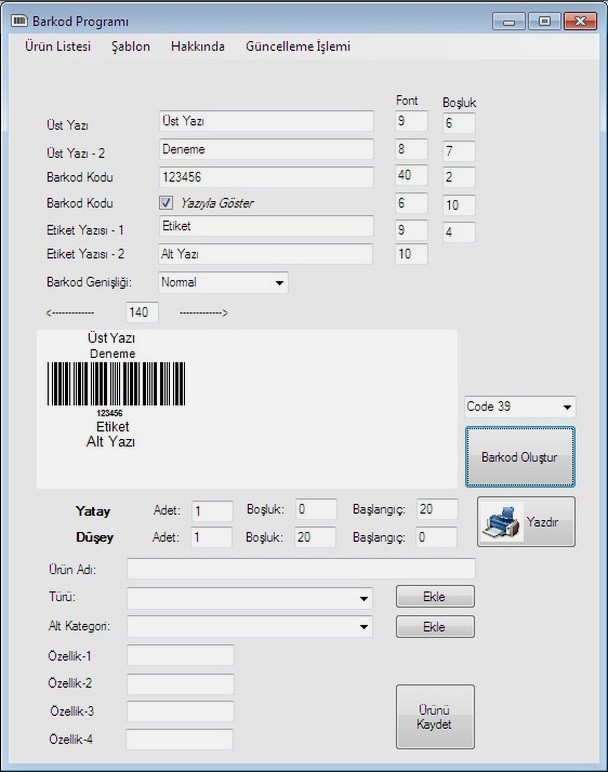This screenshot has width=608, height=772.
Task: Click the Düşey Başlangıç field showing 0
Action: pyautogui.click(x=436, y=537)
